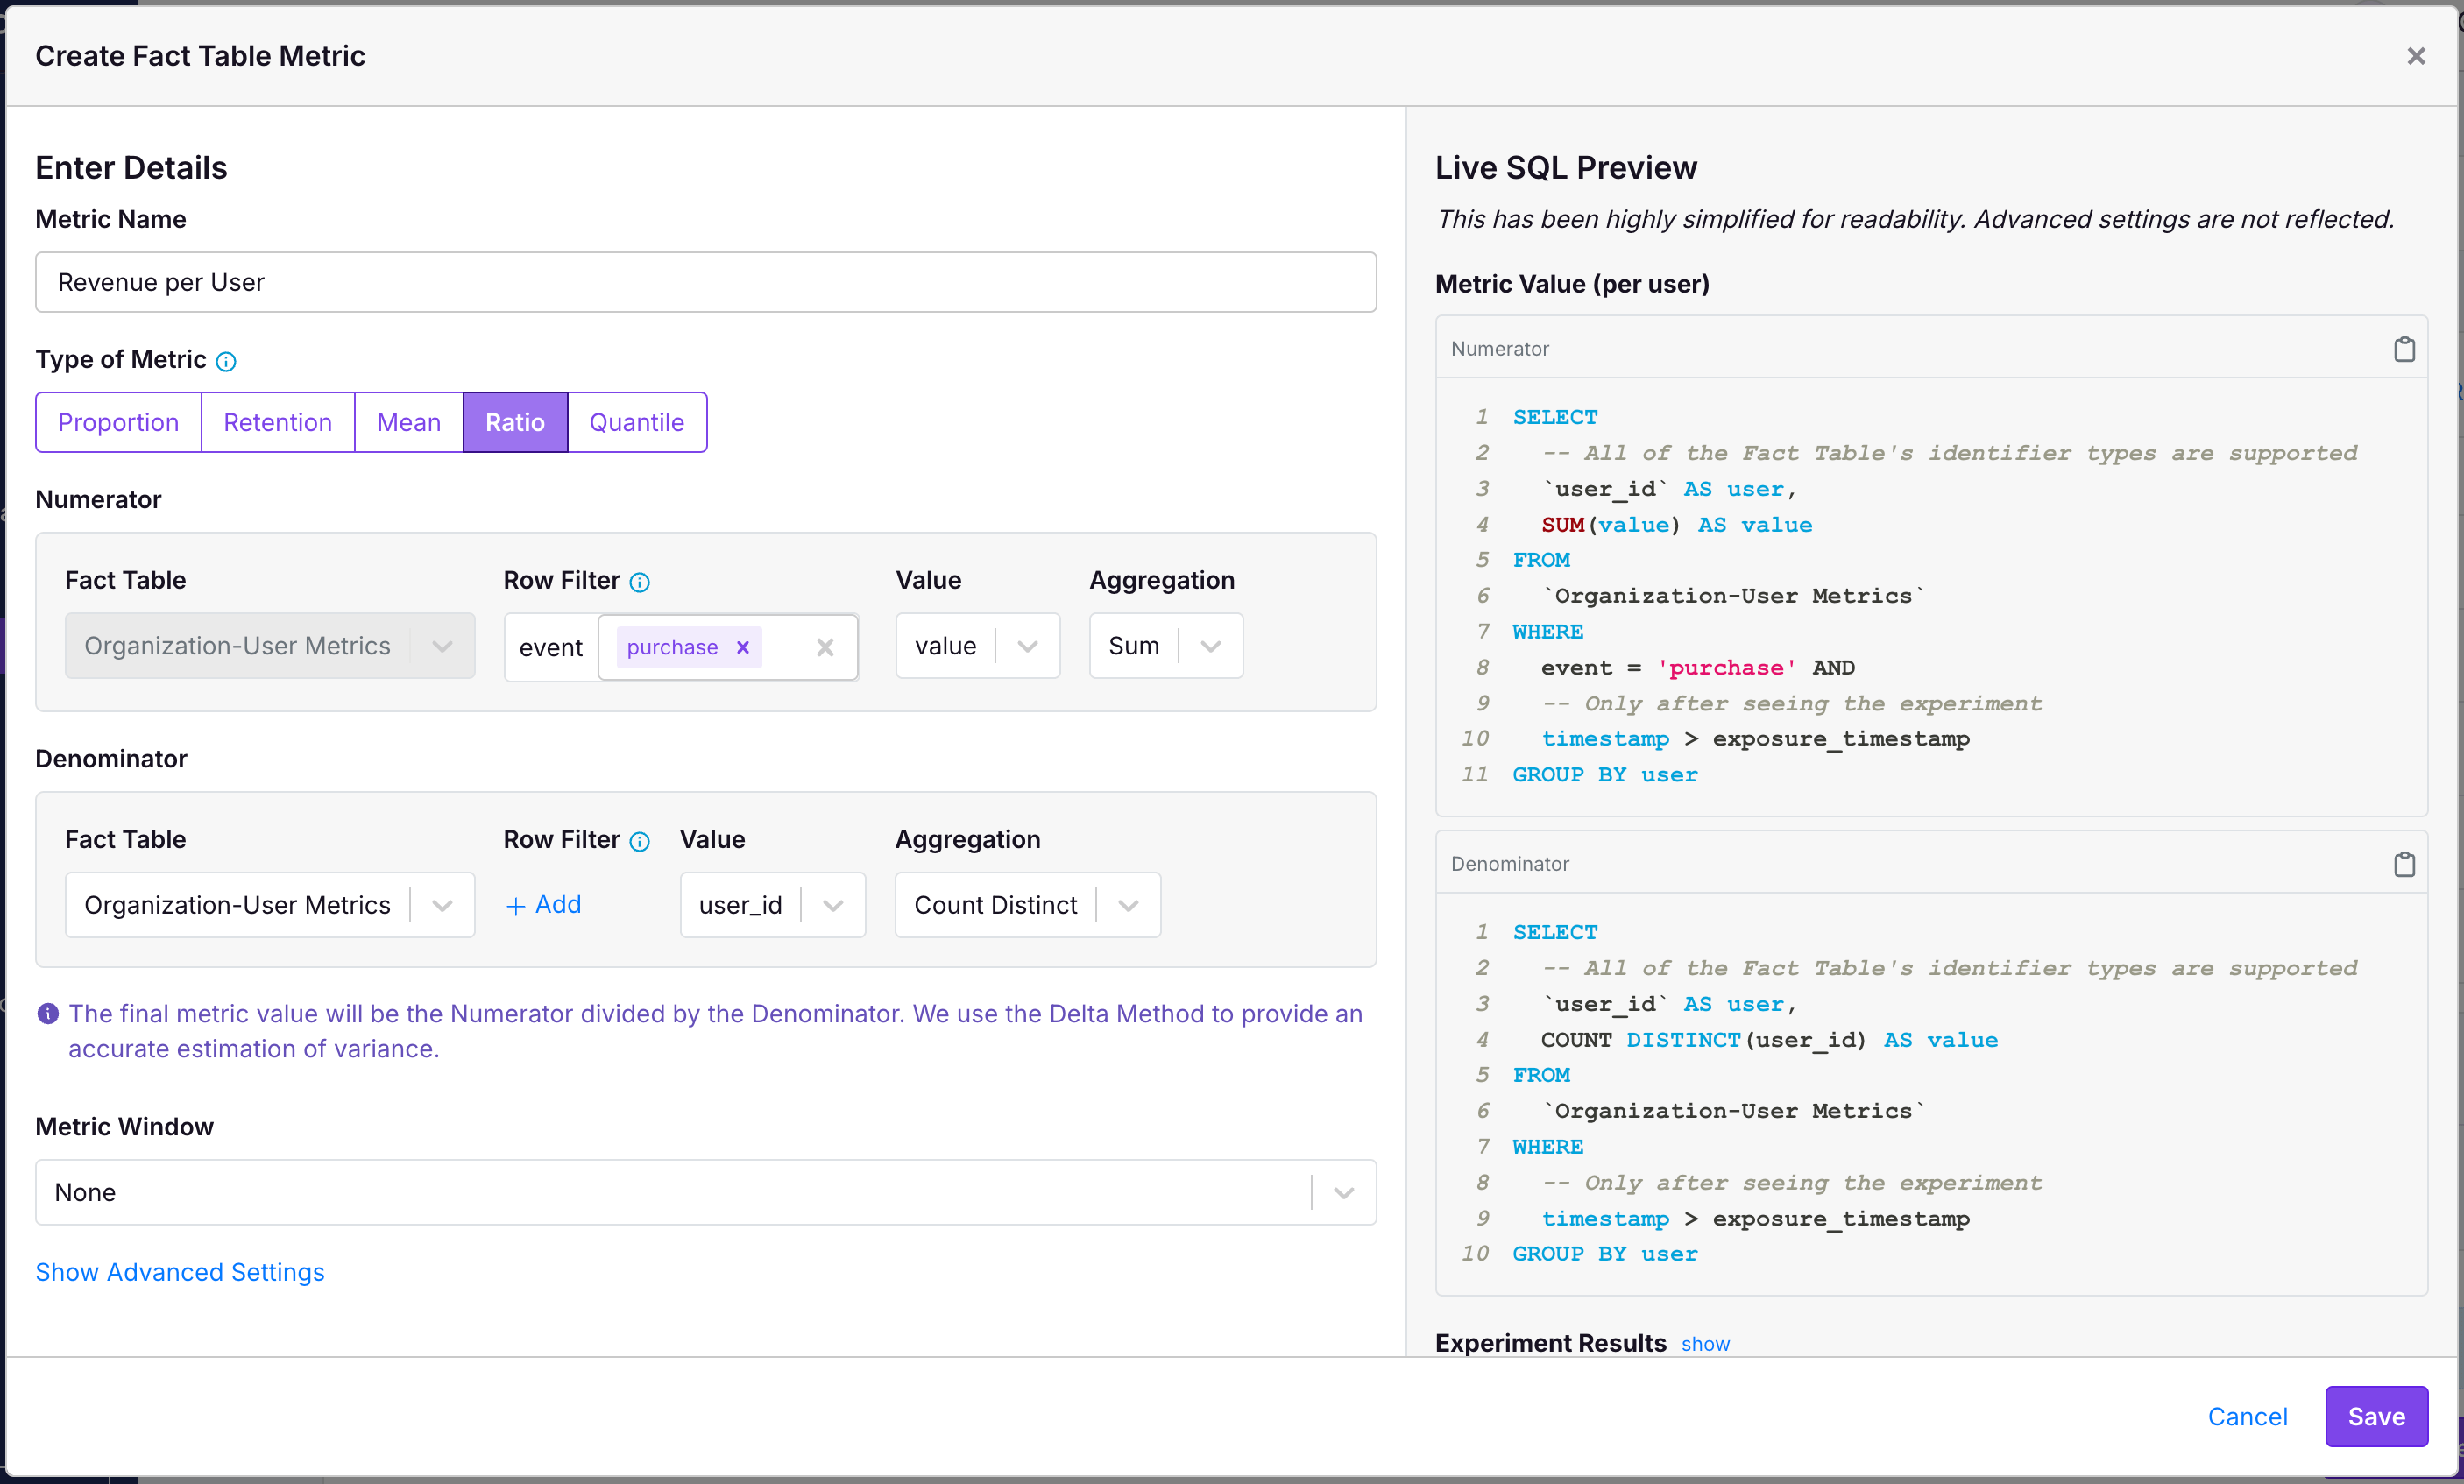Open the Numerator Aggregation Sum dropdown
This screenshot has height=1484, width=2464.
click(1166, 646)
